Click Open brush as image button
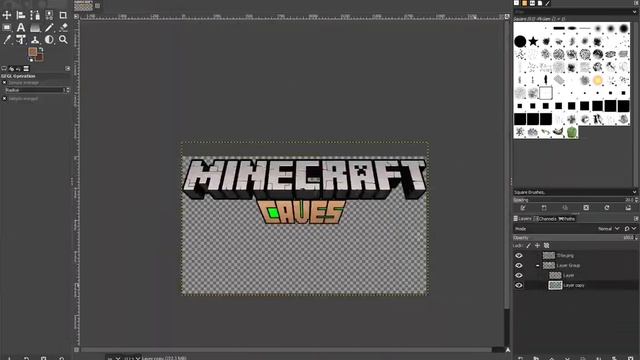640x360 pixels. (628, 208)
